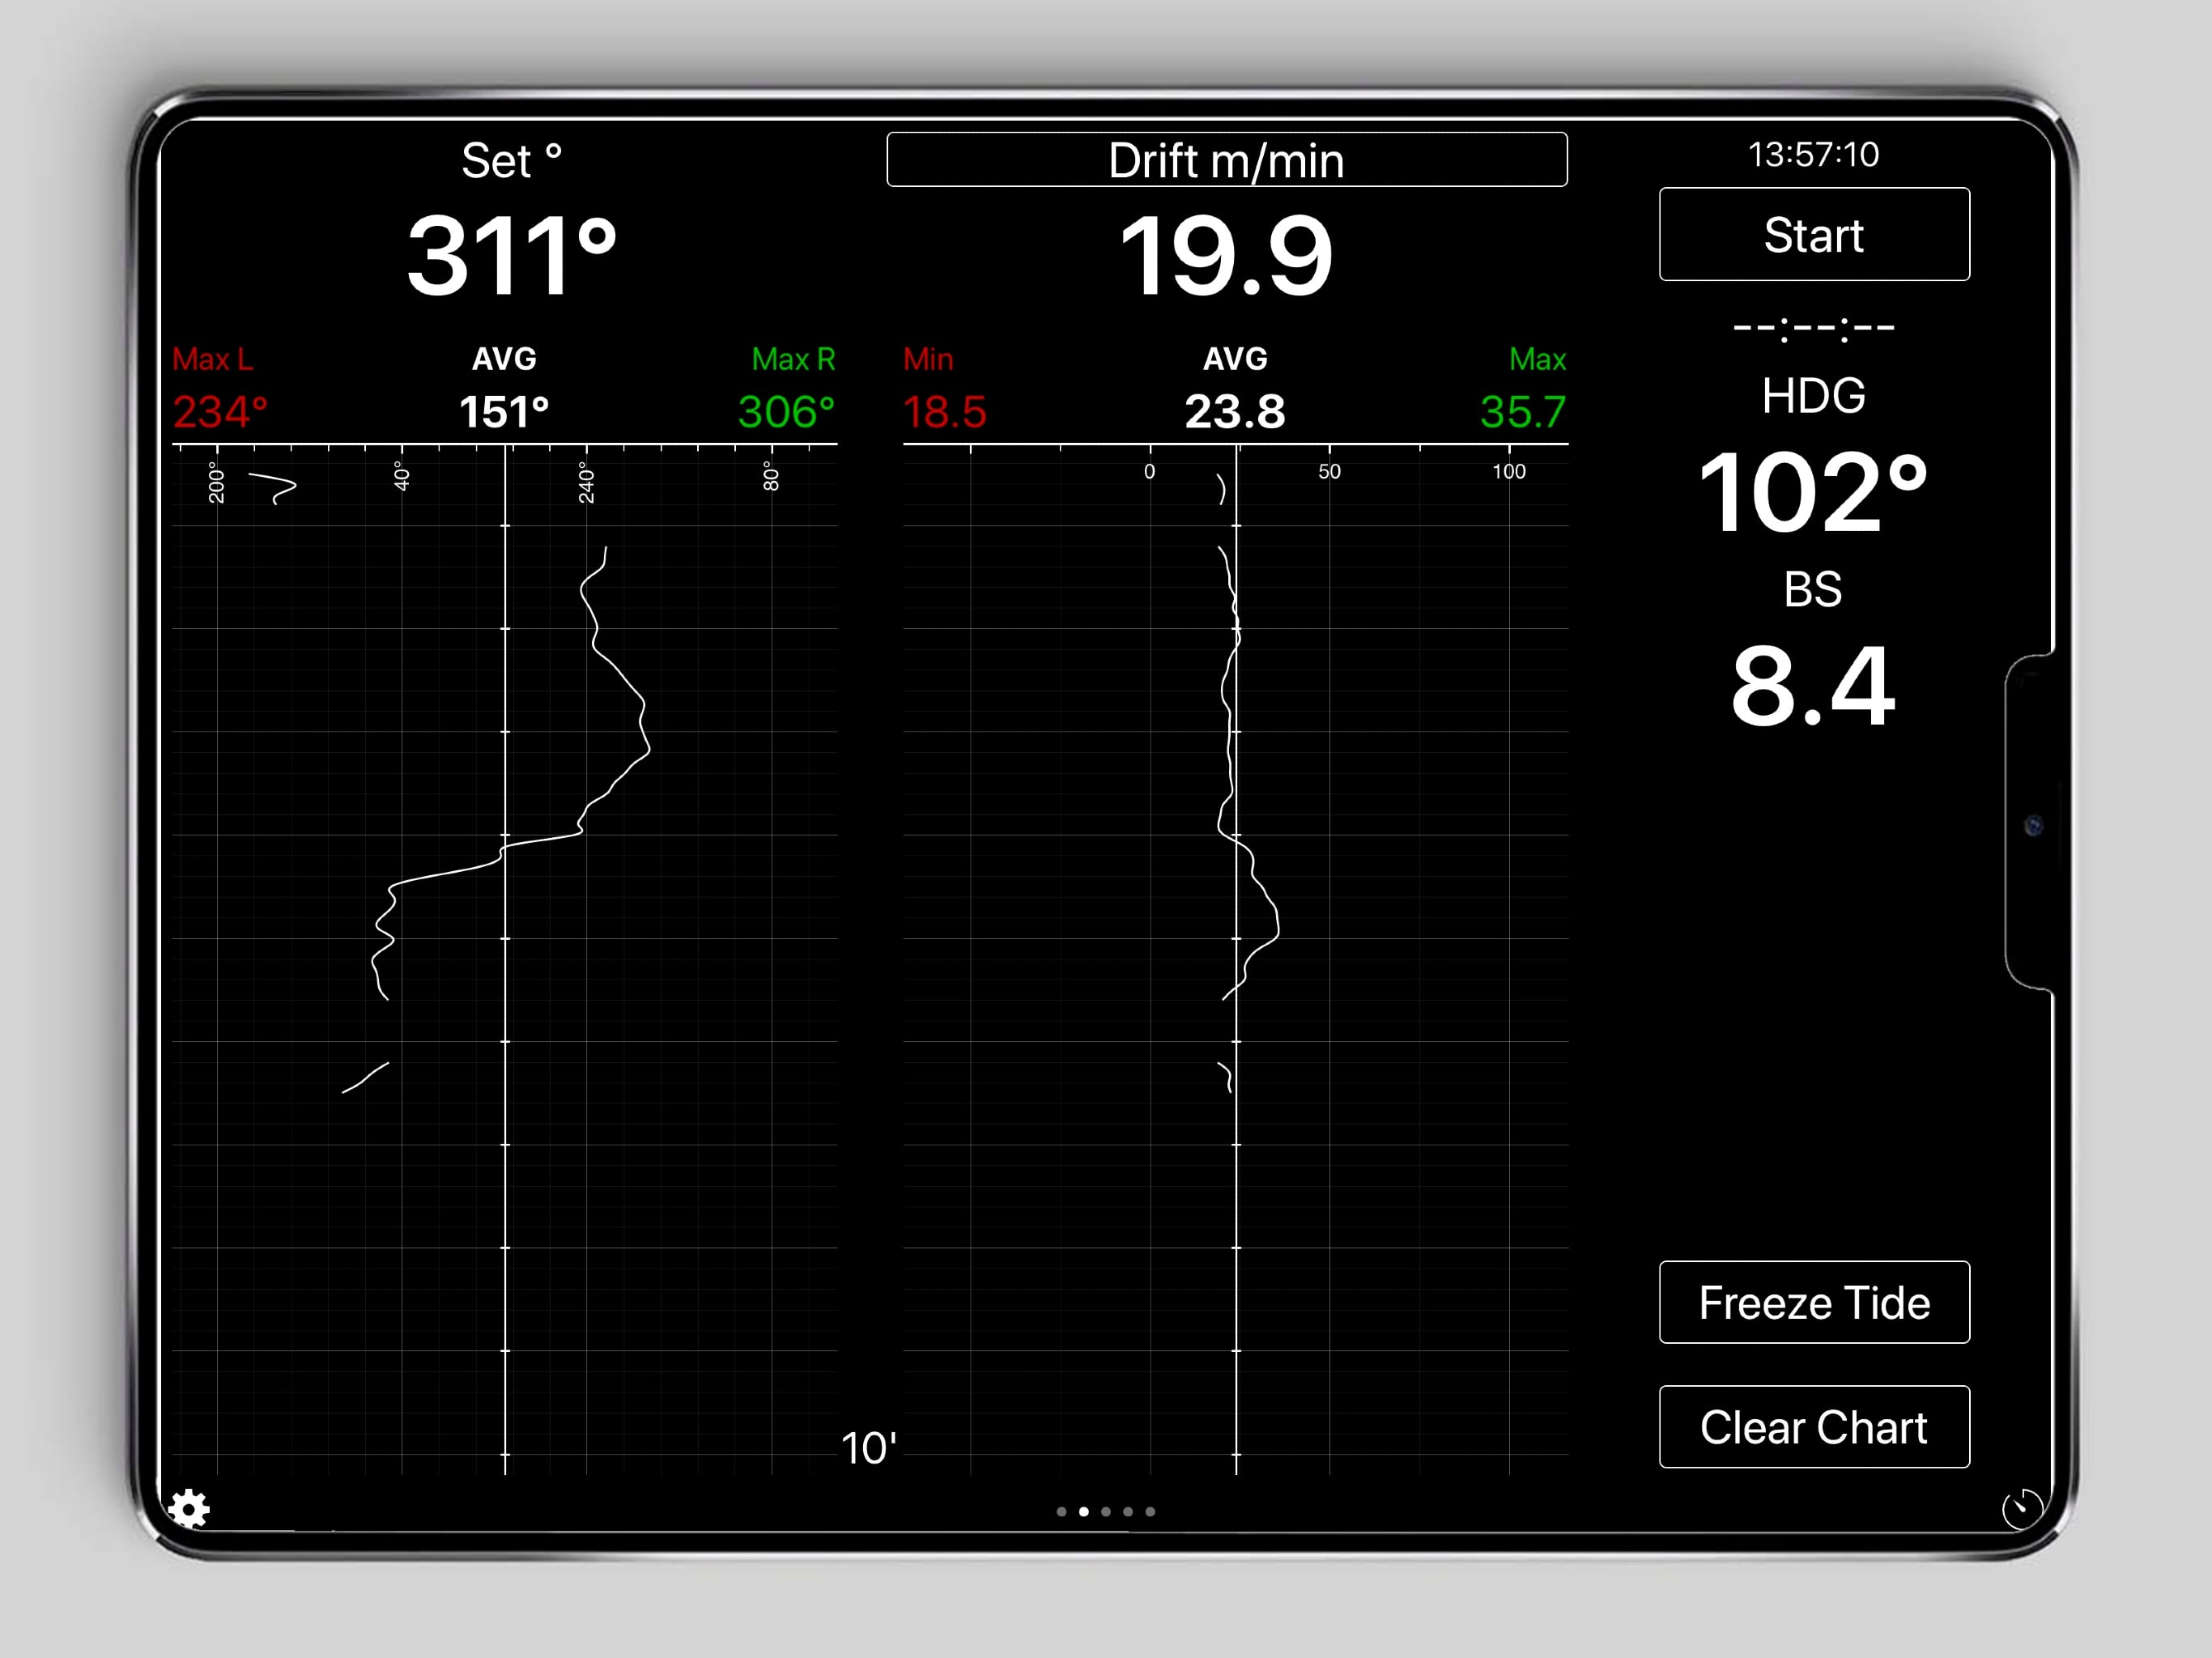This screenshot has width=2212, height=1658.
Task: Select the third page indicator dot
Action: (1106, 1512)
